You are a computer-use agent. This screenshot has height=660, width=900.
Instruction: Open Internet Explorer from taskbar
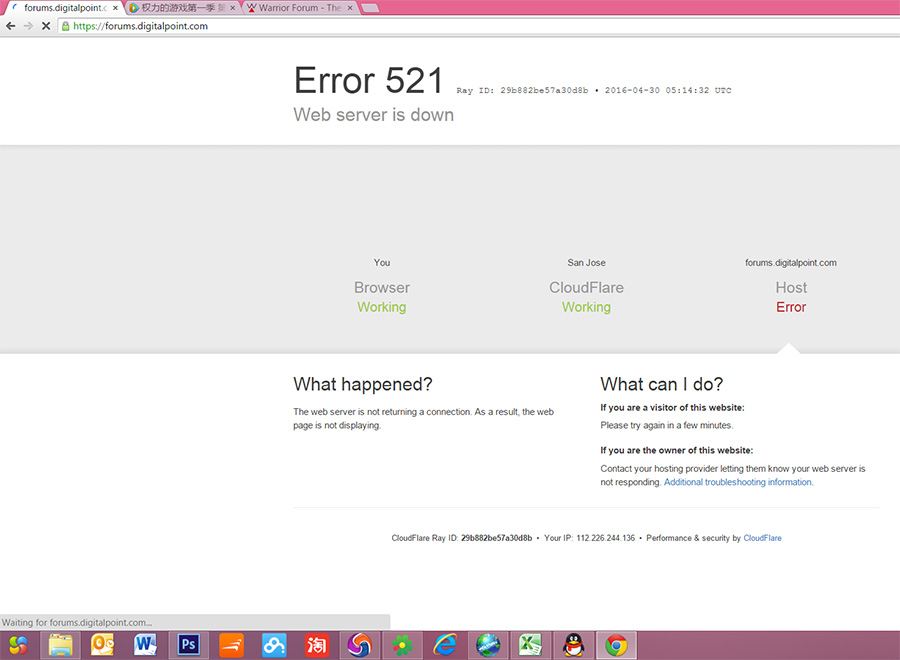pos(445,646)
